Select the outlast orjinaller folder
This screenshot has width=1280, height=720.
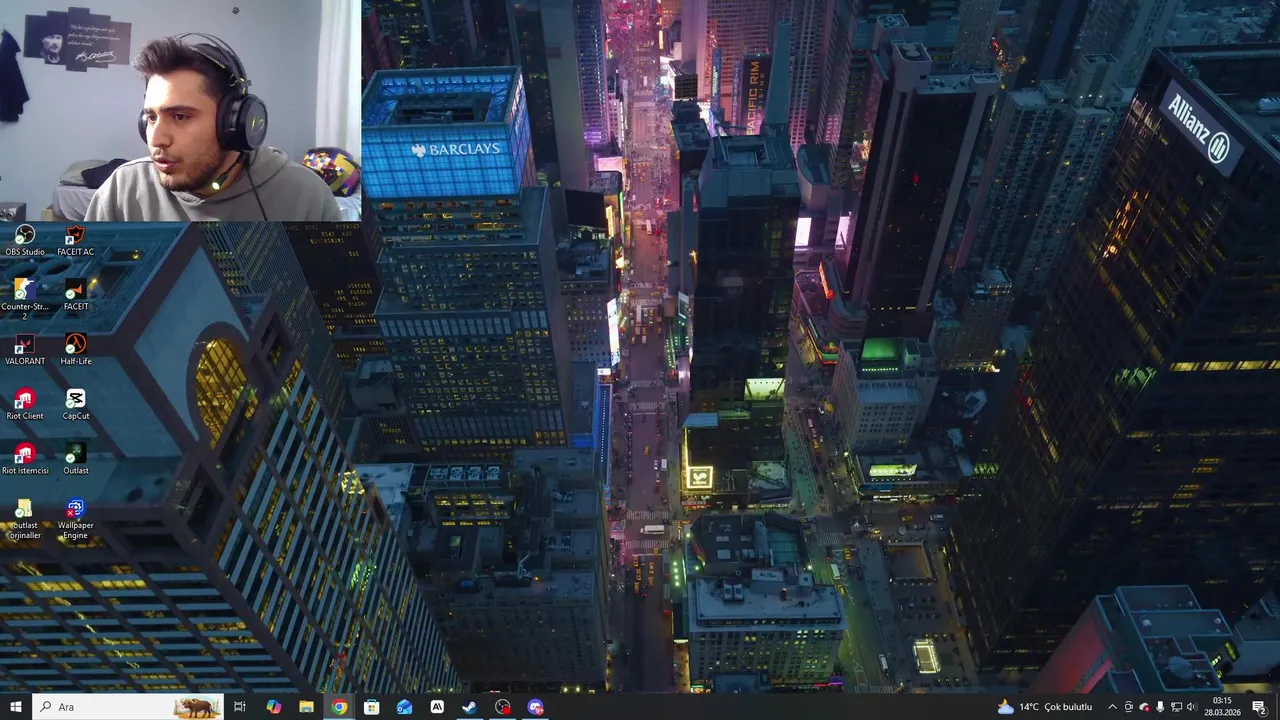(x=25, y=519)
